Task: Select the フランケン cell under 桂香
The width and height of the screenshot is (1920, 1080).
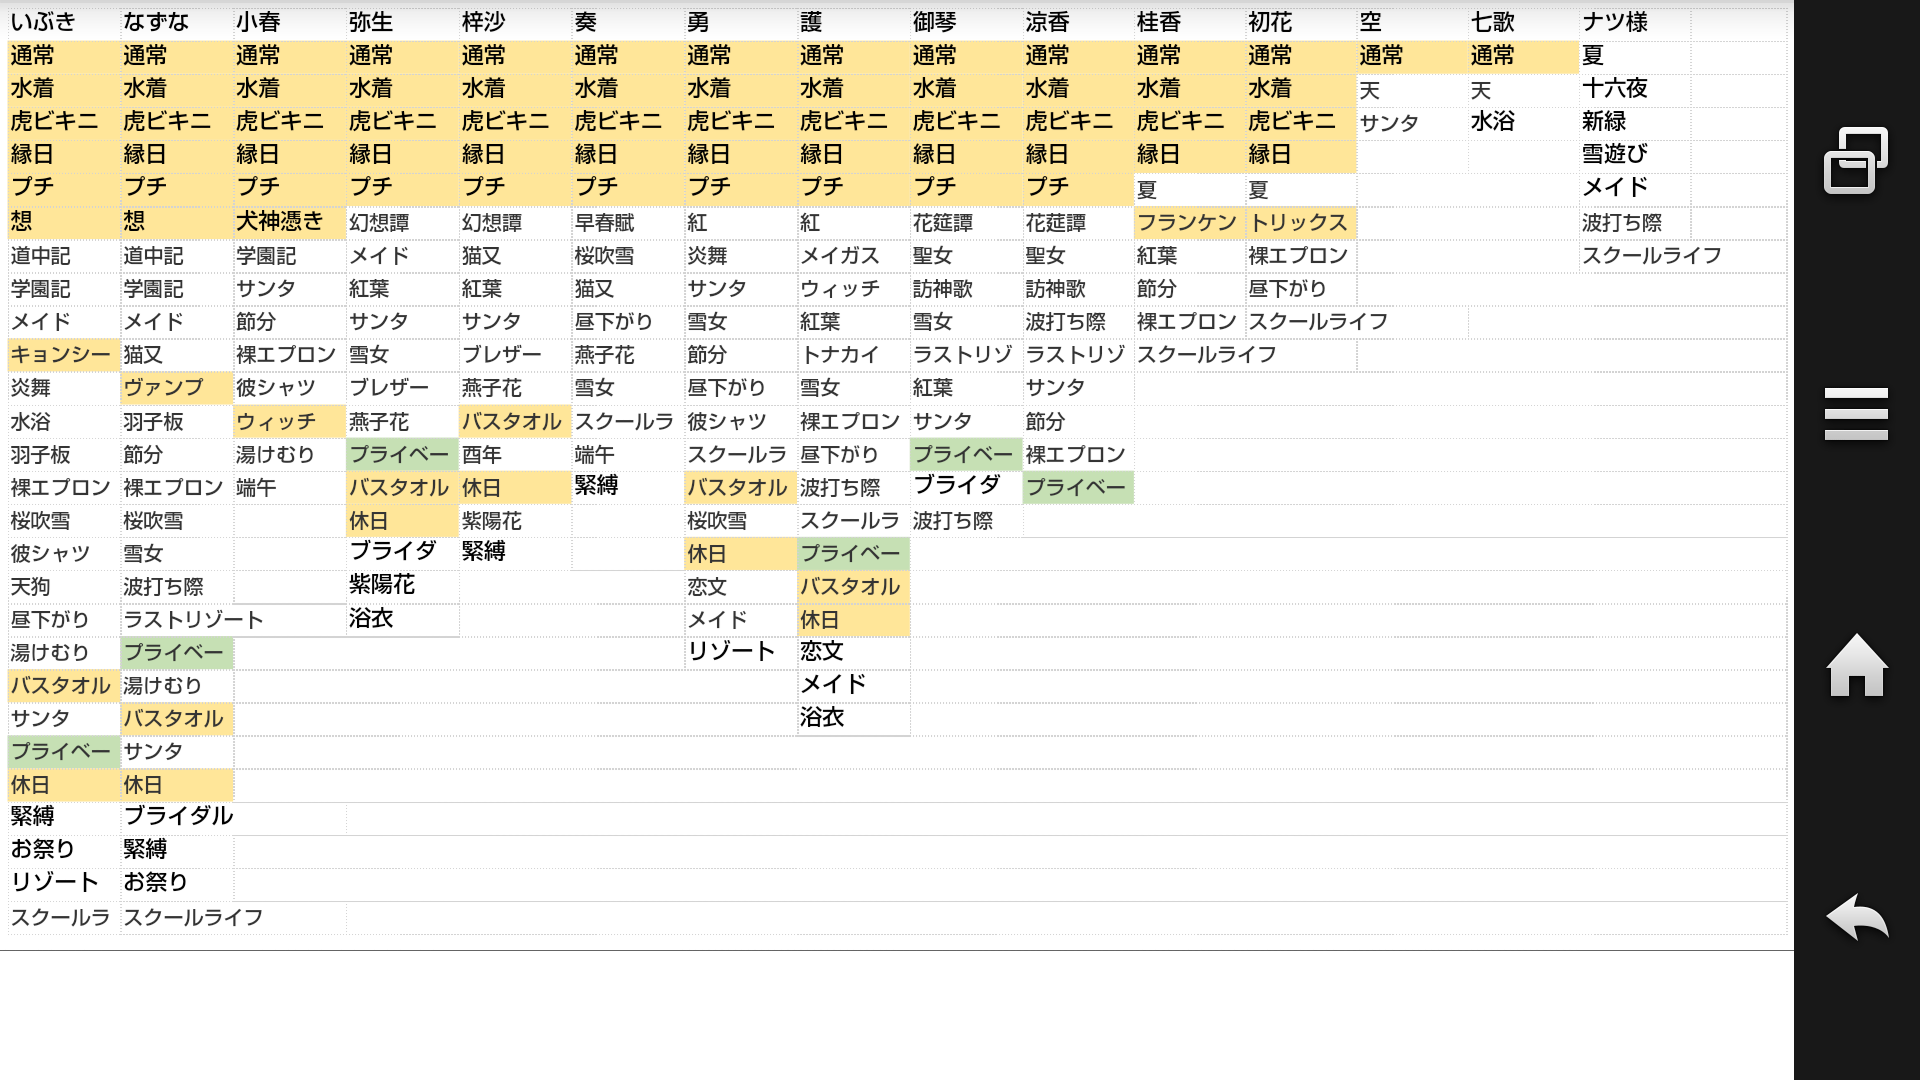Action: pyautogui.click(x=1187, y=222)
